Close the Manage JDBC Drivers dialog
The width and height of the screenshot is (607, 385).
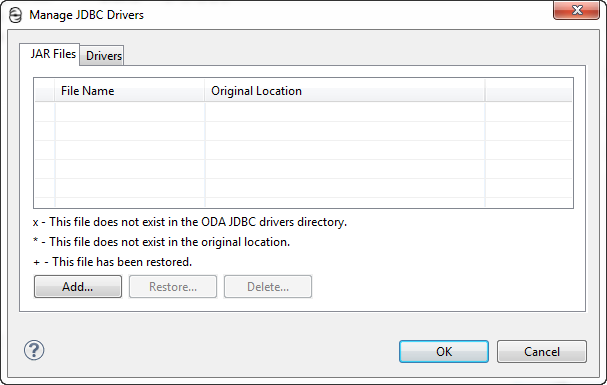point(576,10)
